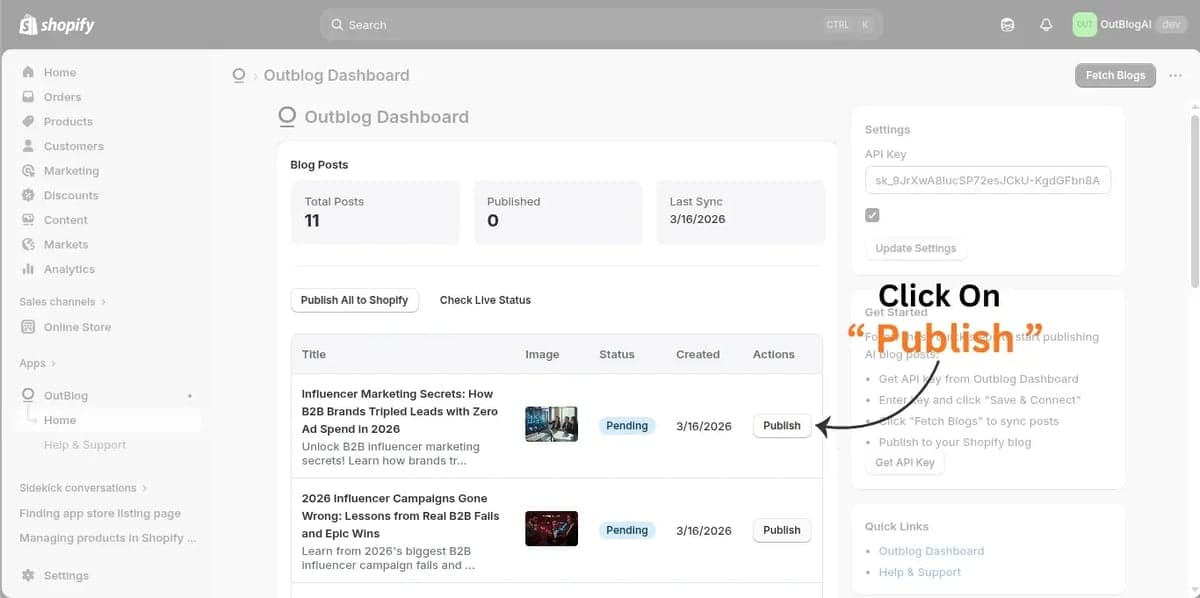Click the Created column header
The width and height of the screenshot is (1200, 598).
698,354
